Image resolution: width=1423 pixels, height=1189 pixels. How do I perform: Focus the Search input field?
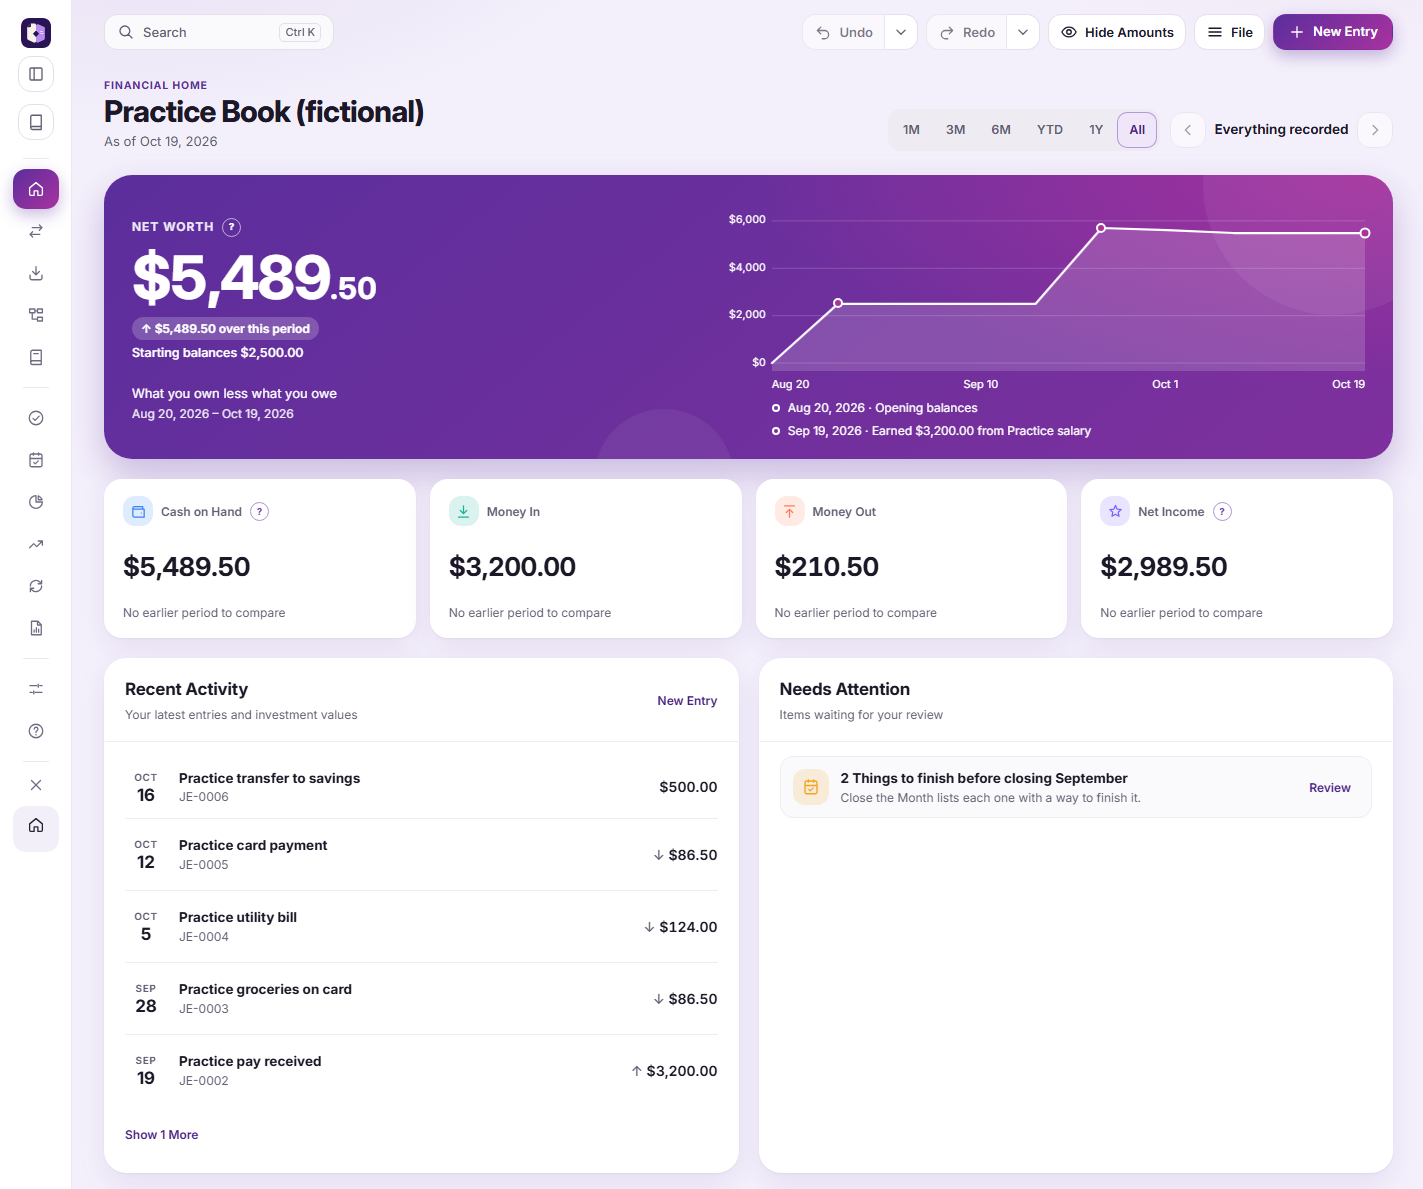[x=219, y=32]
